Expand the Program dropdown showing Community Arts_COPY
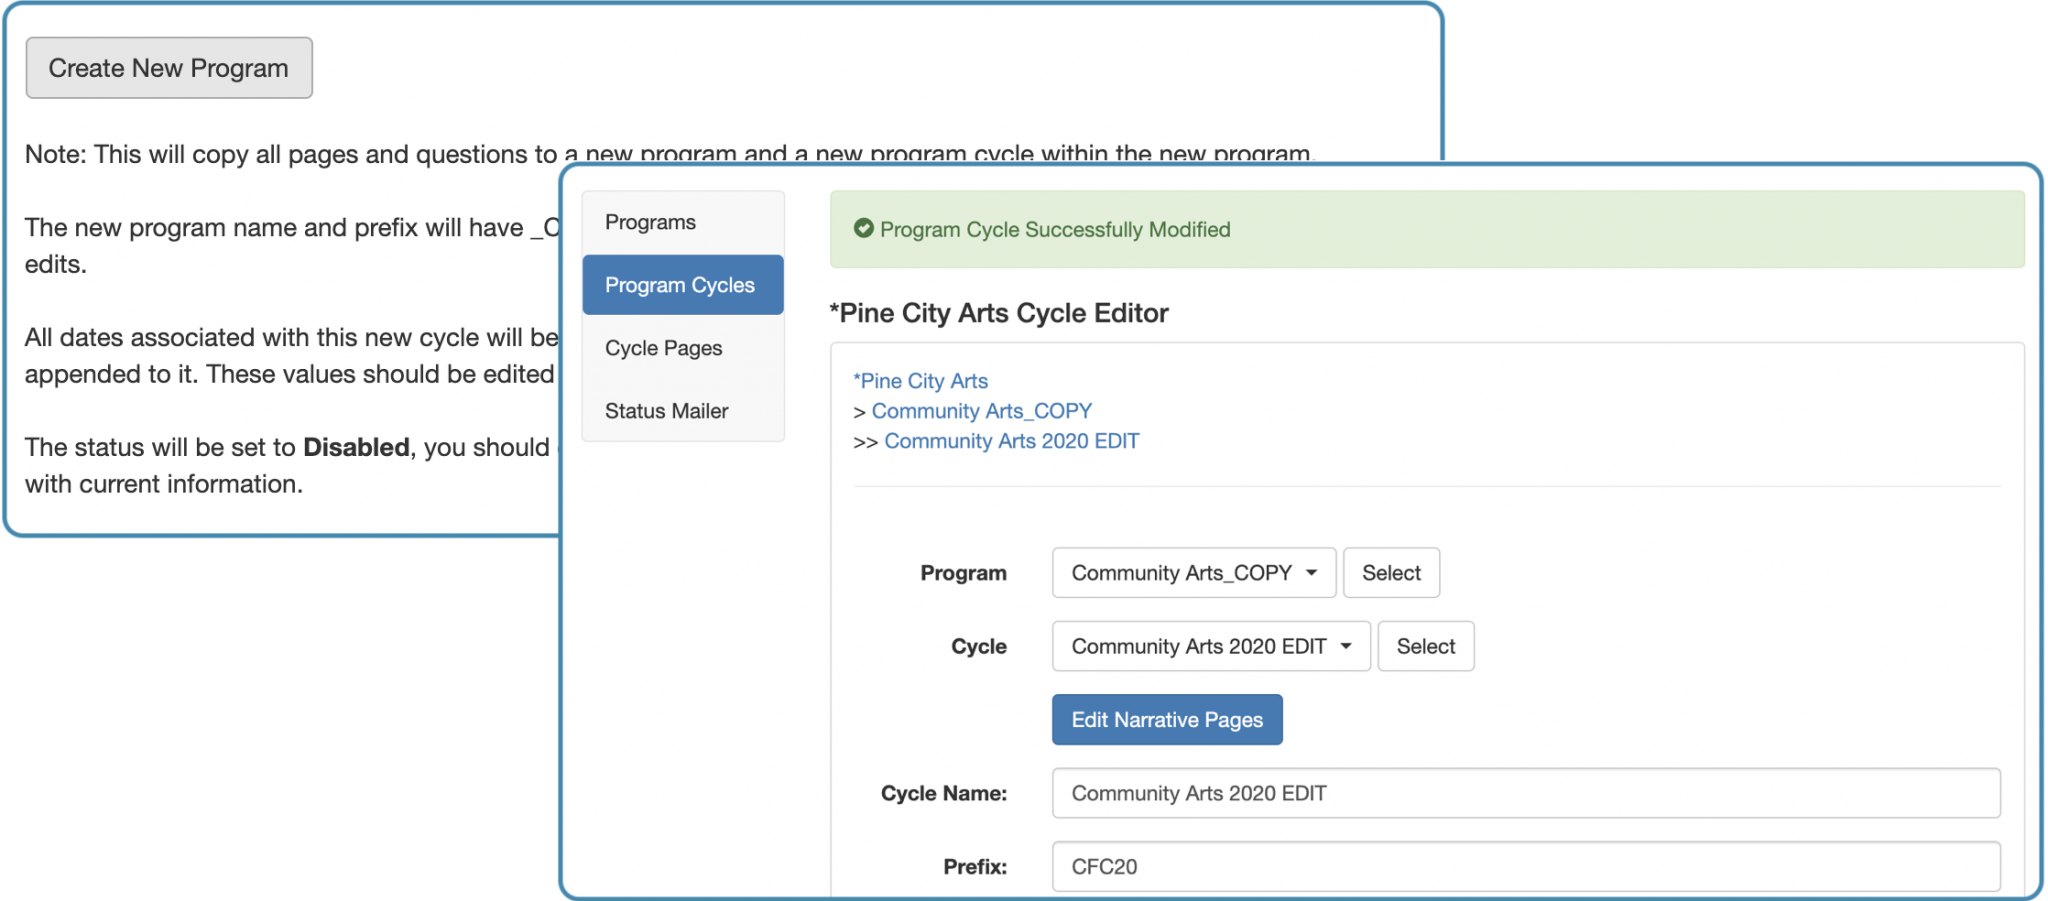 coord(1193,573)
